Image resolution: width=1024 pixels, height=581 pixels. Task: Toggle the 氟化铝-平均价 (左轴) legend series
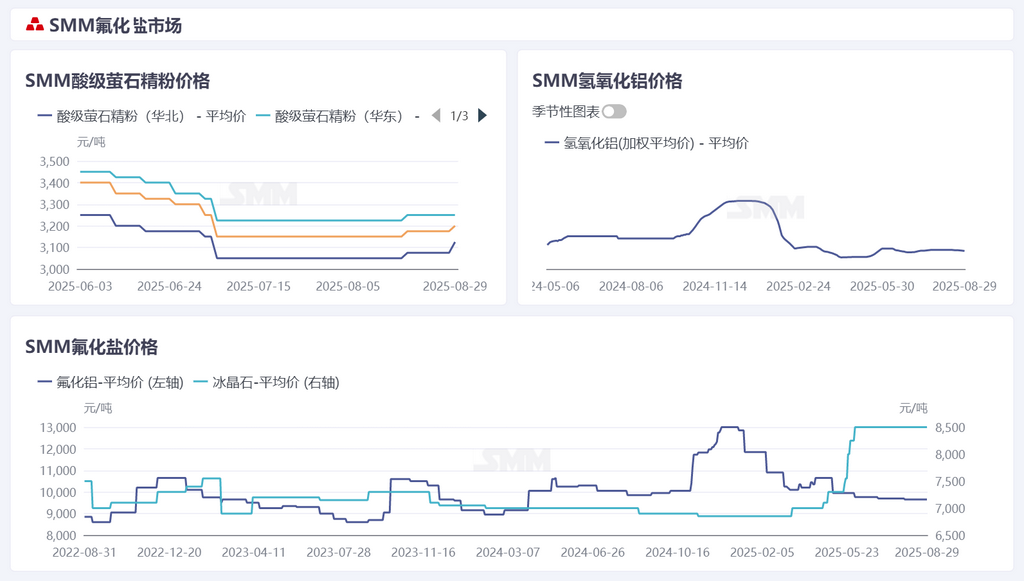110,382
